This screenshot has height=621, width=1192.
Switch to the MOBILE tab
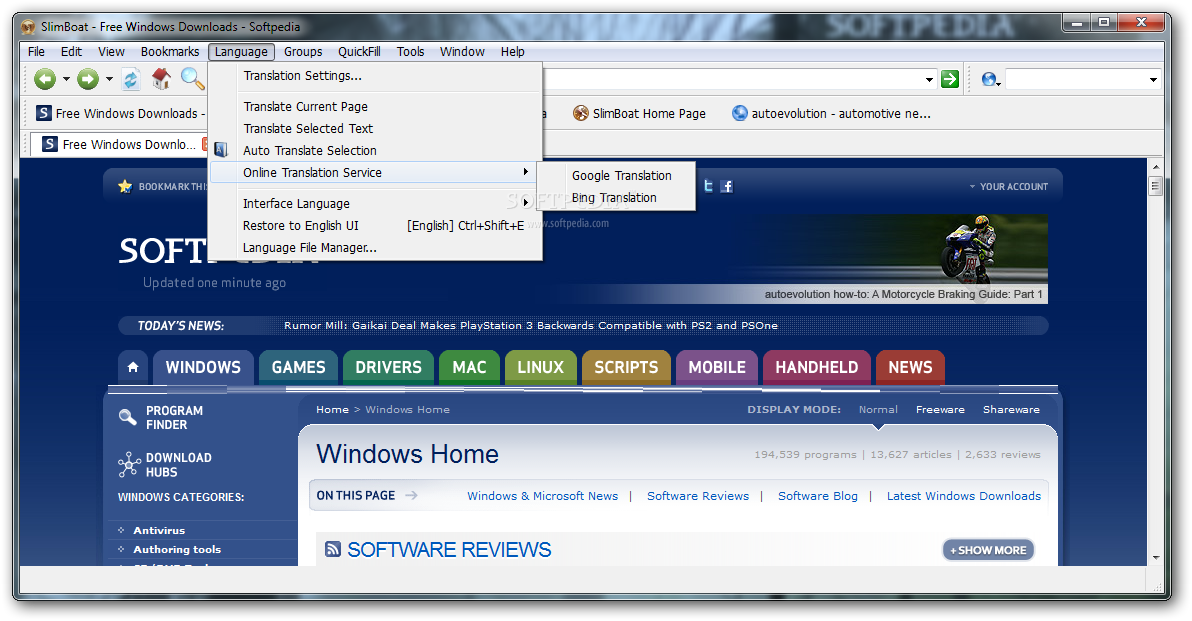click(x=717, y=367)
